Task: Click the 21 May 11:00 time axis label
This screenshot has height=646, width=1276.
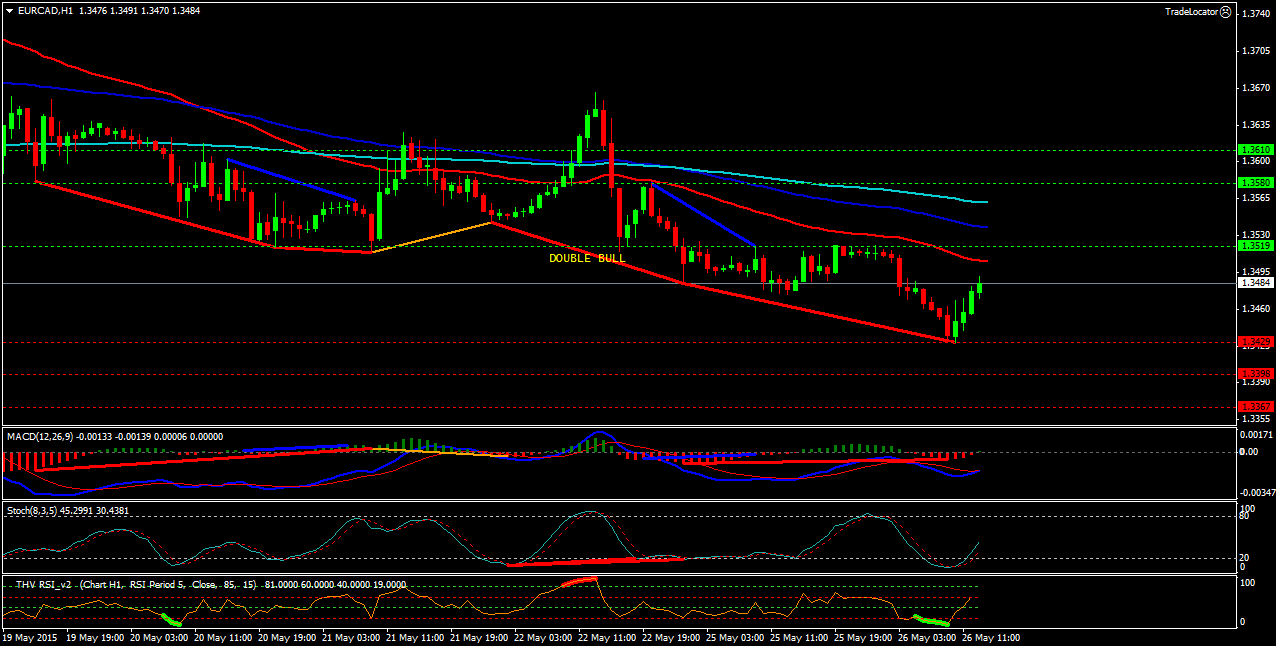Action: pos(417,637)
